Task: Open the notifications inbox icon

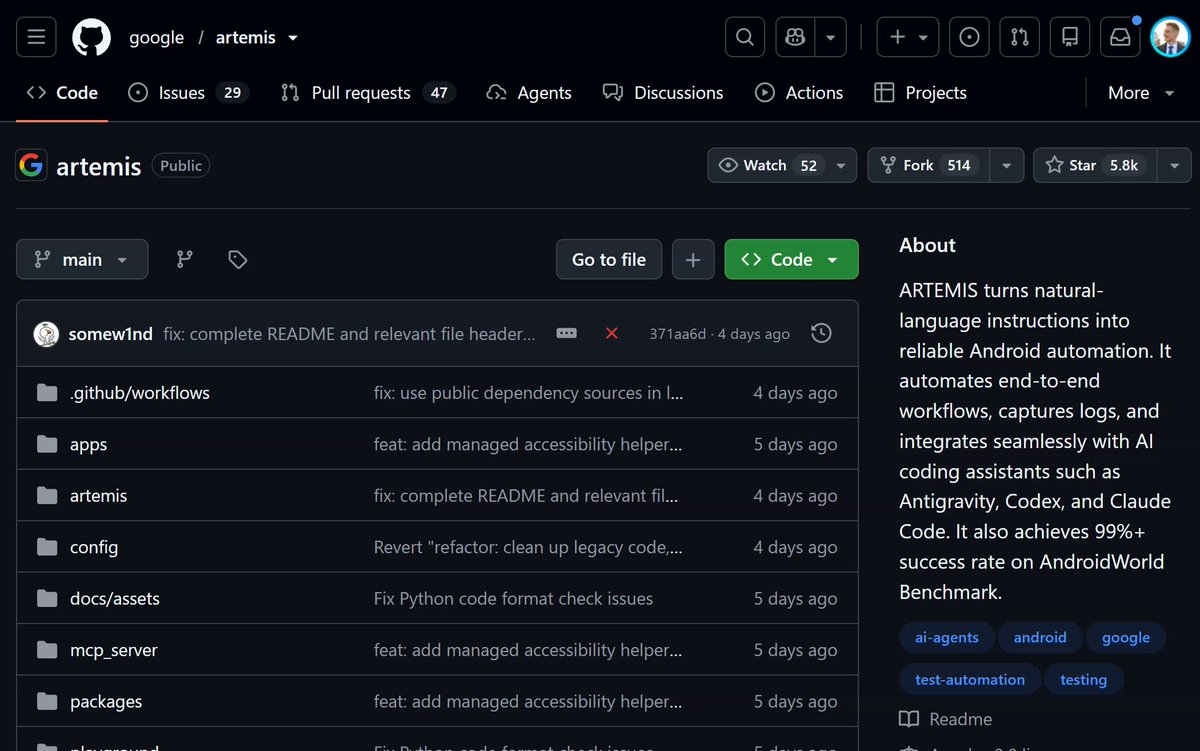Action: [1121, 37]
